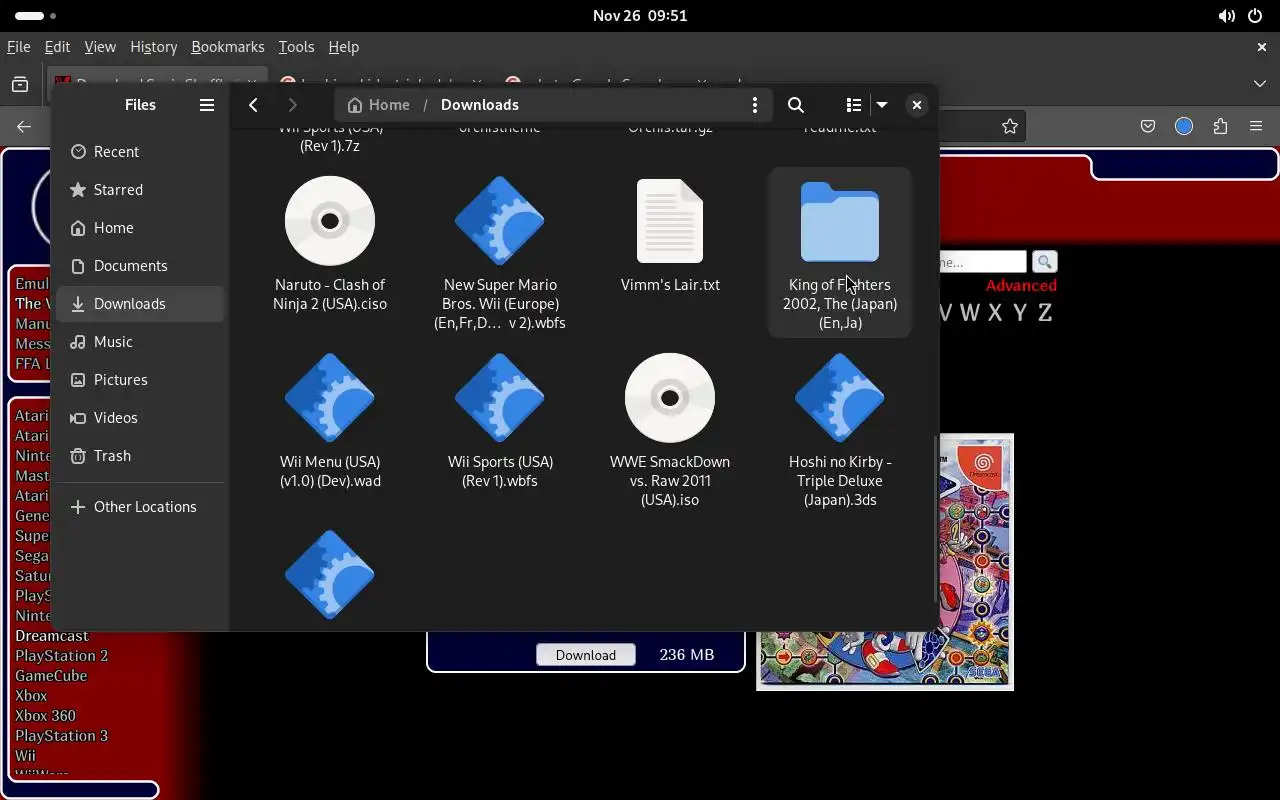
Task: Go forward in Files navigation
Action: (292, 105)
